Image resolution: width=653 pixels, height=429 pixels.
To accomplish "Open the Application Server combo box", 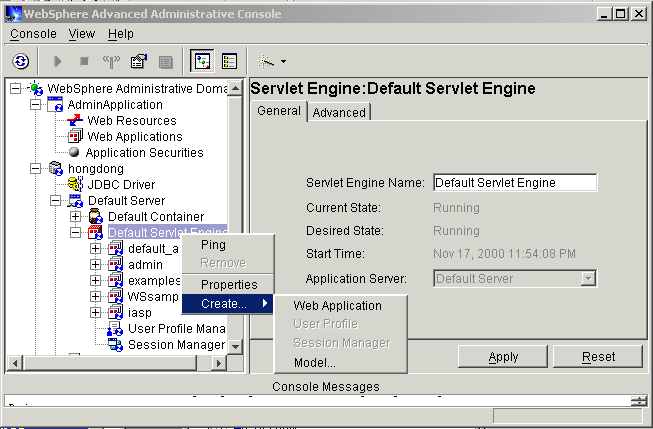I will point(515,278).
